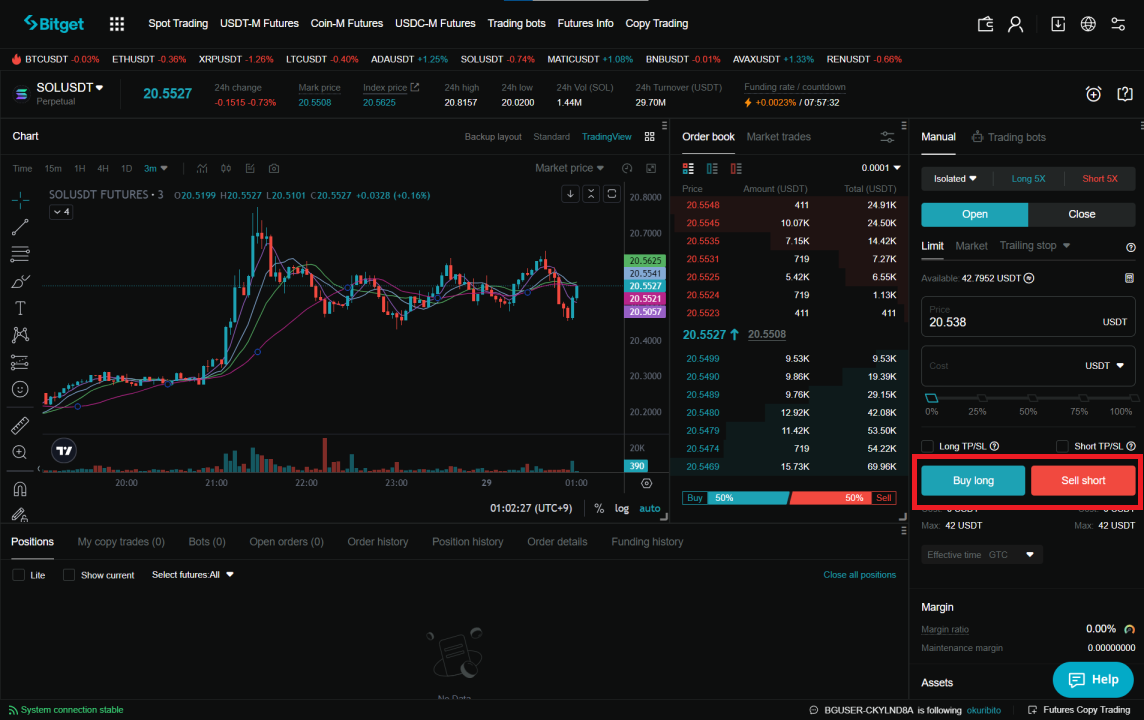Open the user profile icon
Screen dimensions: 1144x720
tap(1015, 24)
